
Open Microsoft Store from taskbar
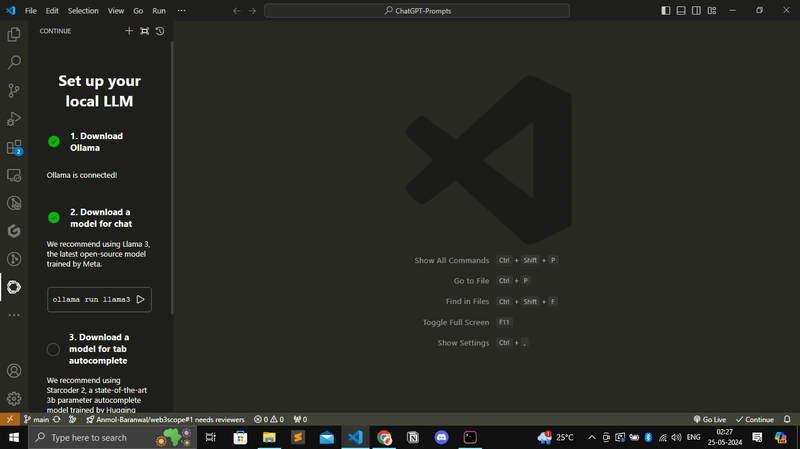click(x=240, y=437)
